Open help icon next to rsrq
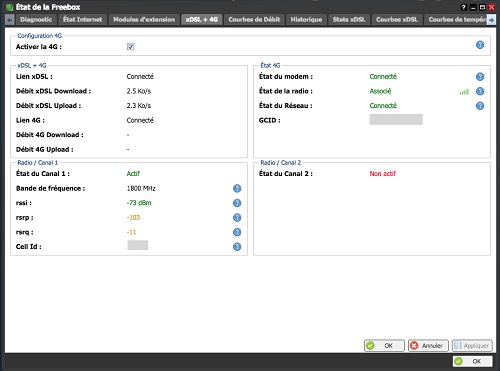 pyautogui.click(x=237, y=232)
